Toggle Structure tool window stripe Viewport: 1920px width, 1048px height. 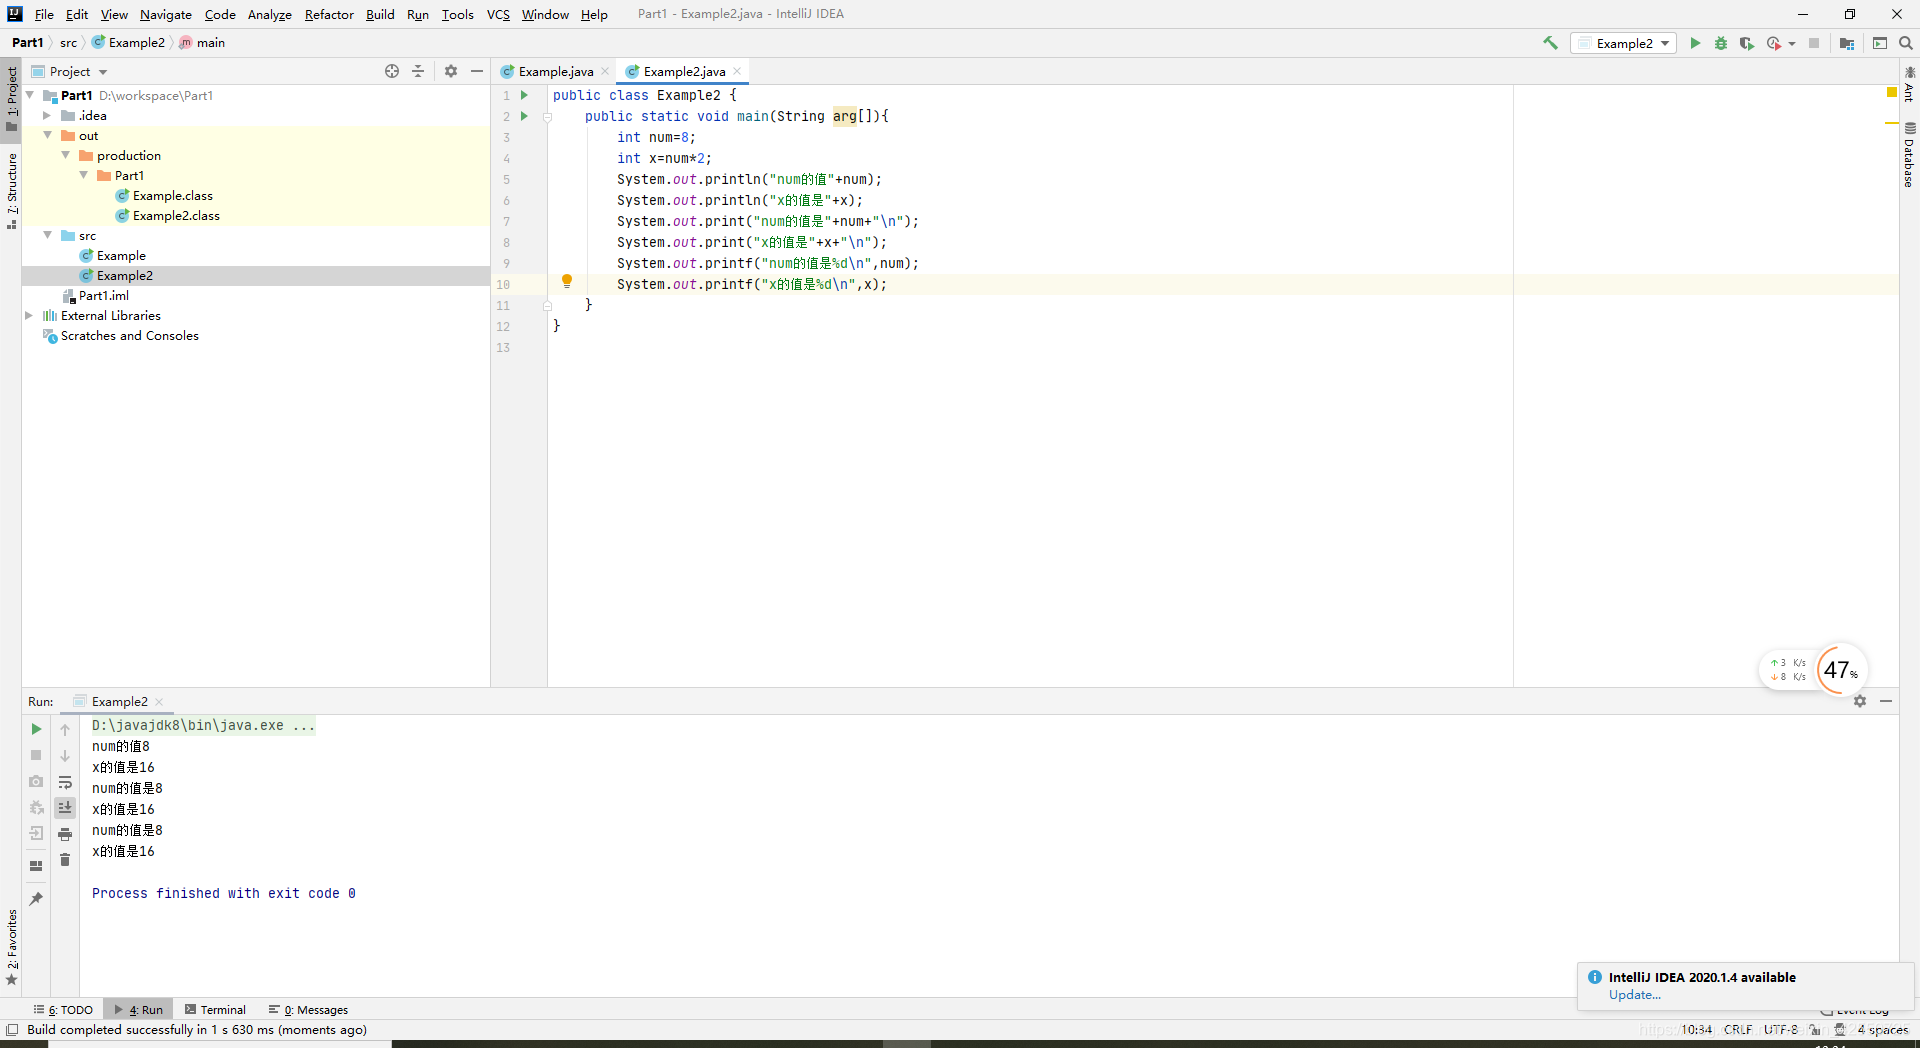pos(11,191)
